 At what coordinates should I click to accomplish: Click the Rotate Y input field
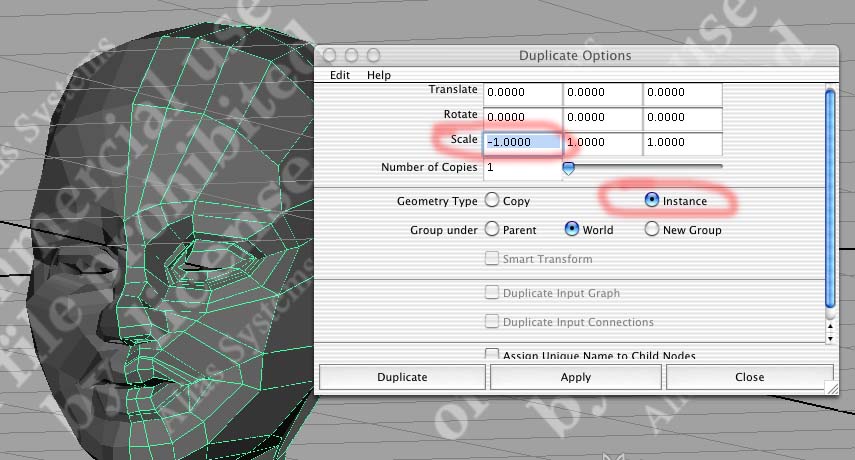[x=602, y=117]
